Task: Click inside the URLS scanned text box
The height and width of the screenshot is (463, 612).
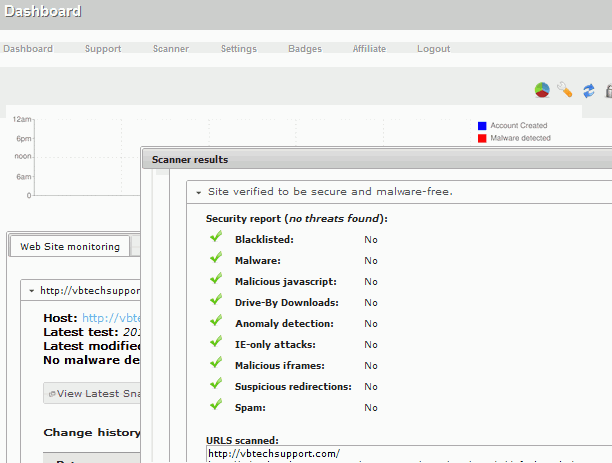Action: tap(400, 454)
